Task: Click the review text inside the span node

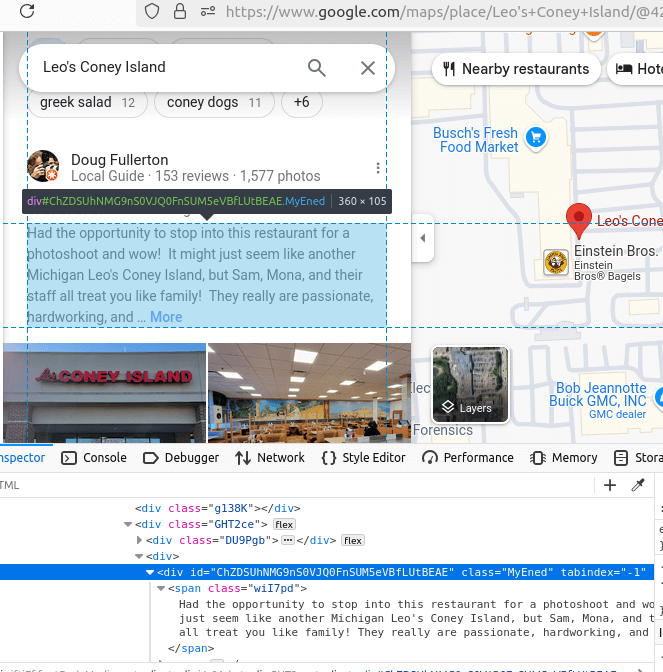Action: click(x=416, y=618)
